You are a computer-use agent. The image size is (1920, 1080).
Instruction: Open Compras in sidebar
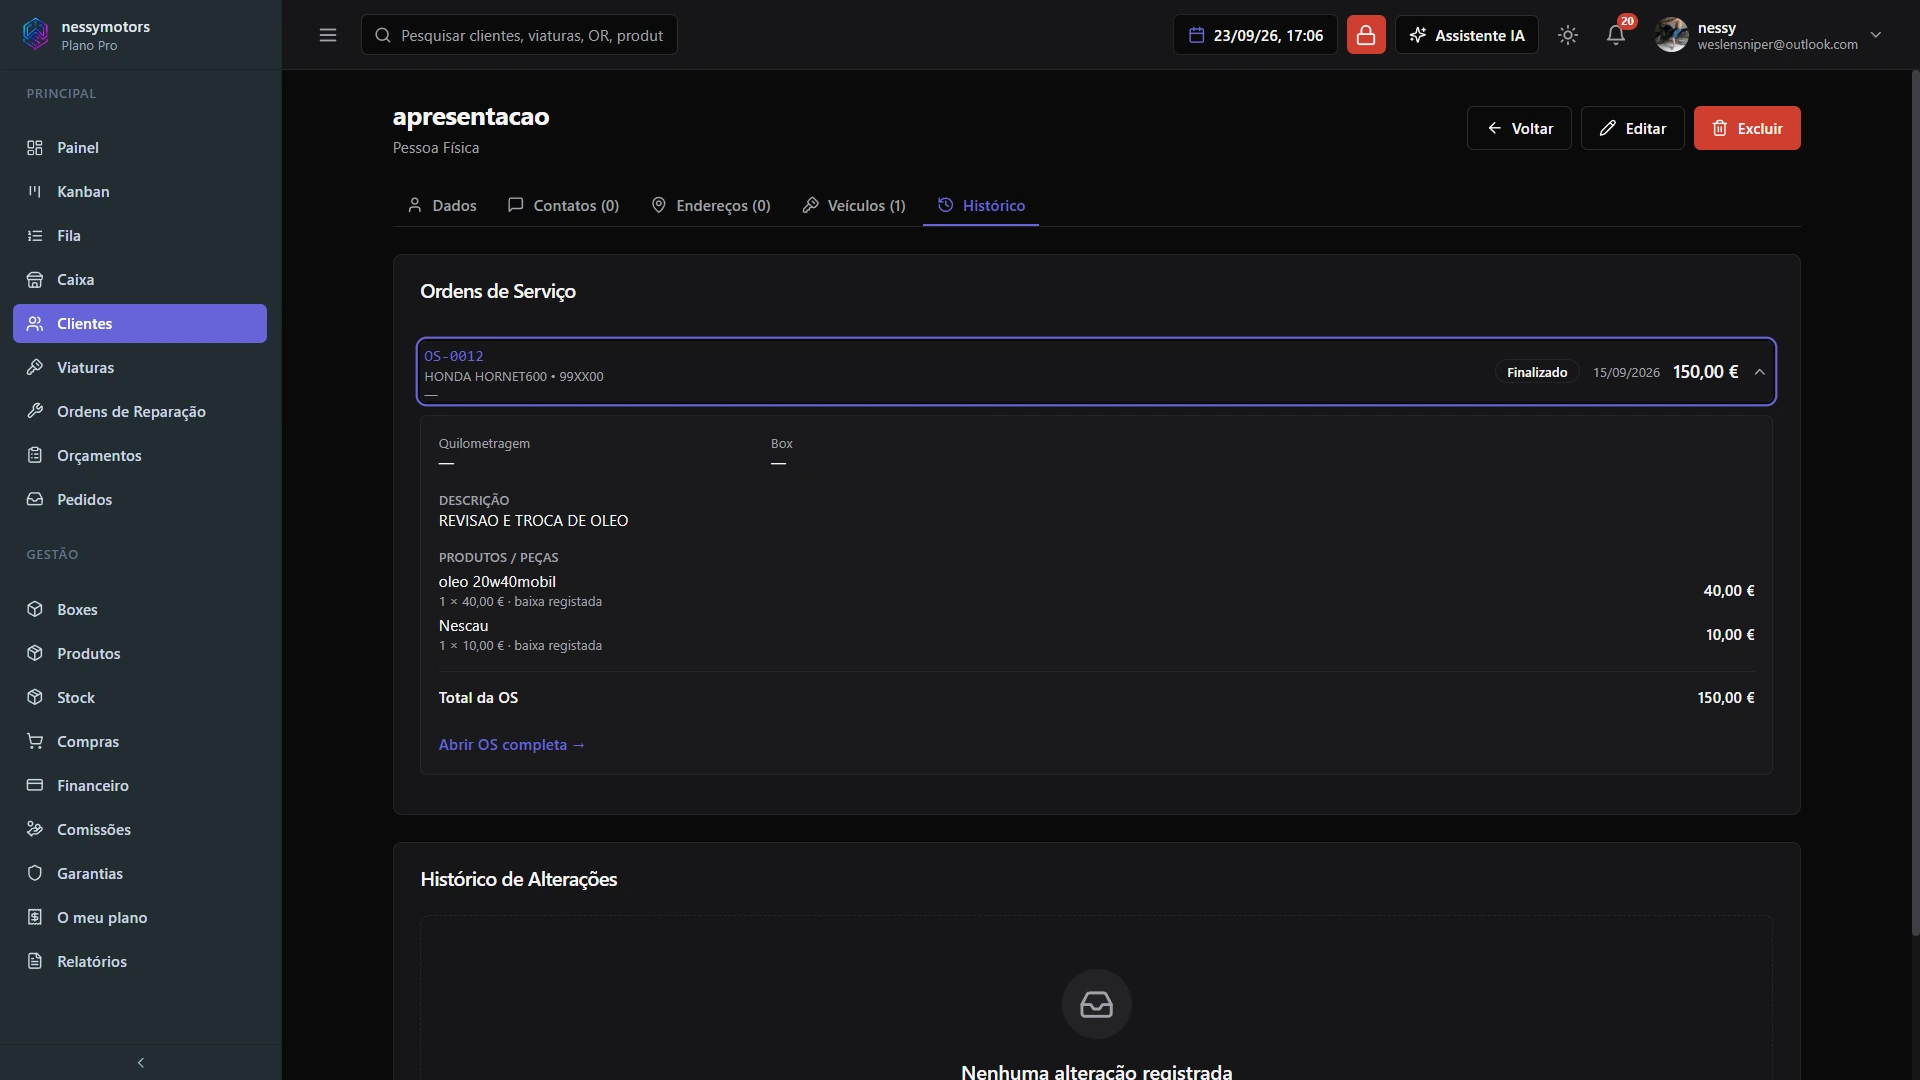(140, 742)
